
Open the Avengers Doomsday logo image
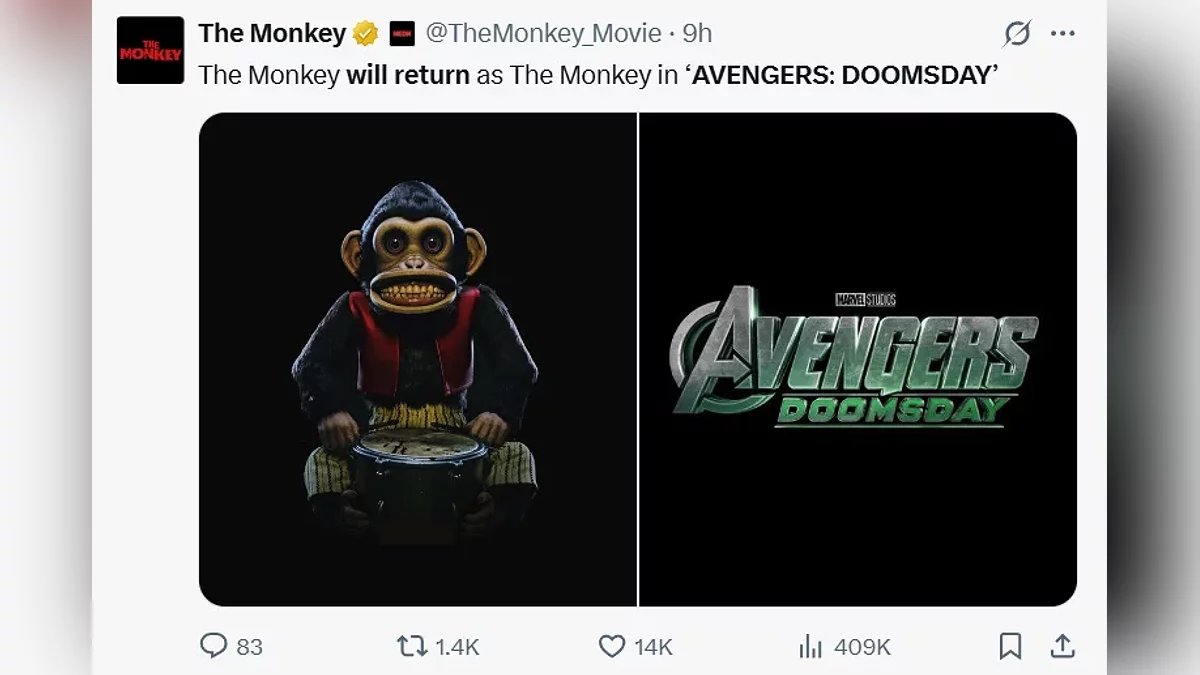857,359
